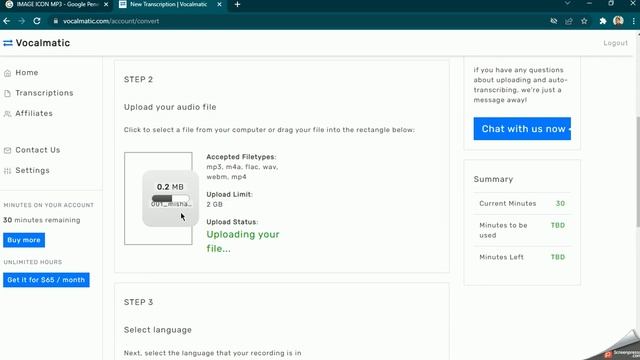The height and width of the screenshot is (360, 640).
Task: Click the 'STEP 2' heading
Action: point(138,80)
